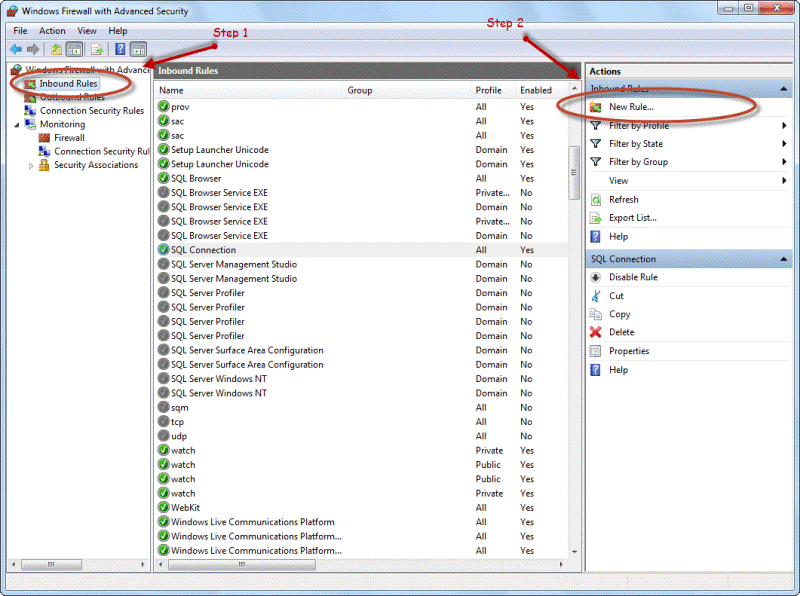This screenshot has width=800, height=596.
Task: Open the Action menu
Action: 52,30
